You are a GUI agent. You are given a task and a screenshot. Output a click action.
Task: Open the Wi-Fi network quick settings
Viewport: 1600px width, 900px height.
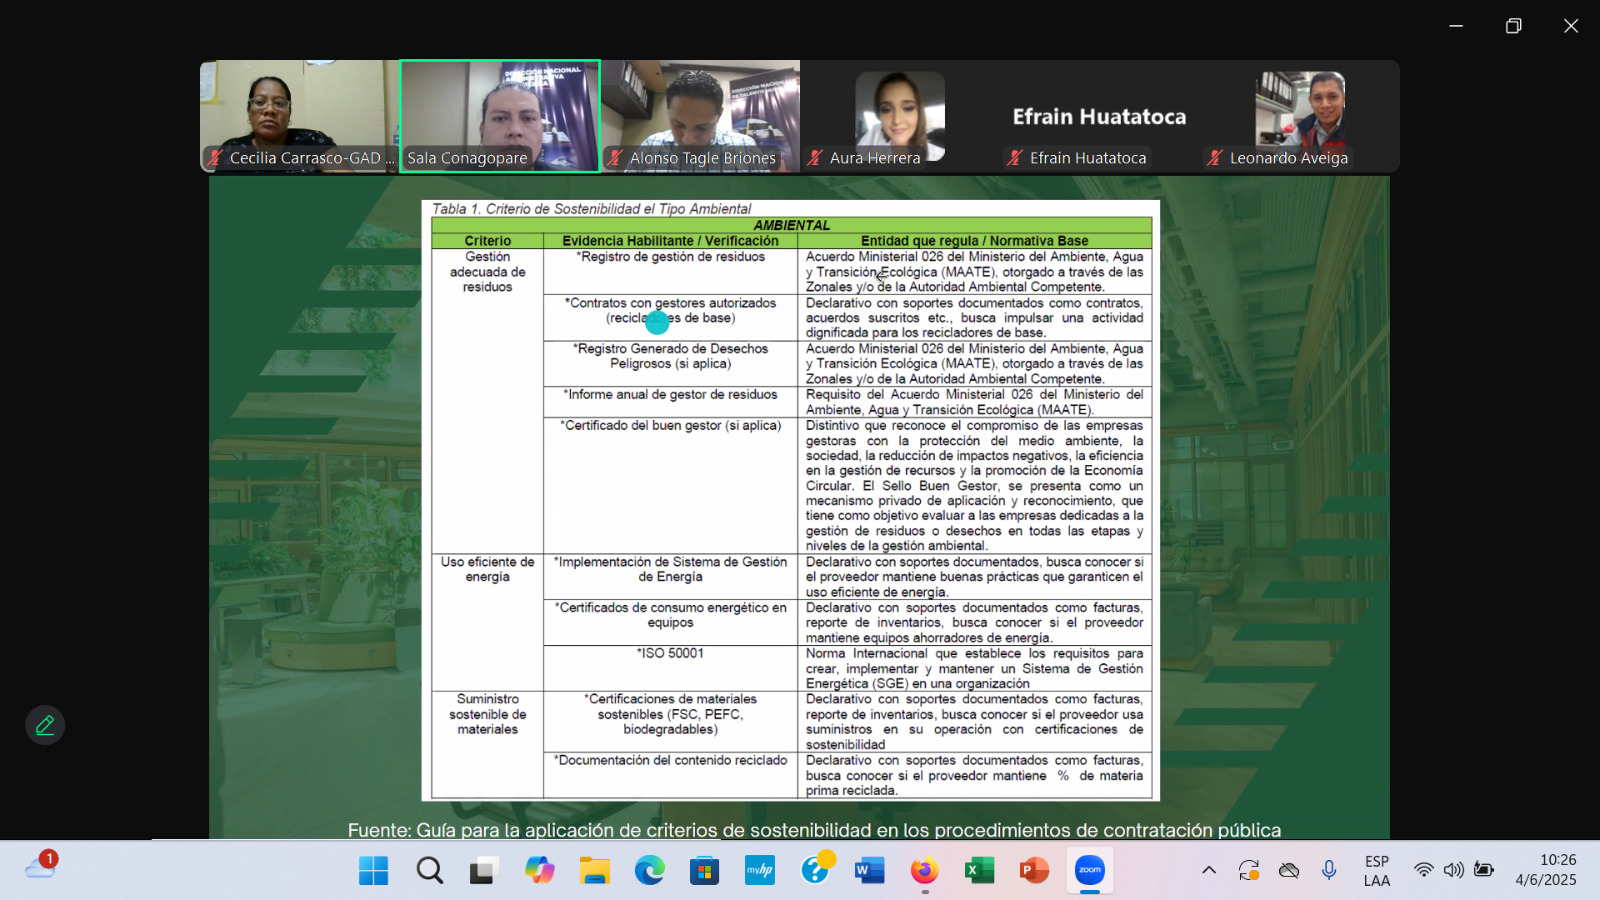click(x=1423, y=870)
